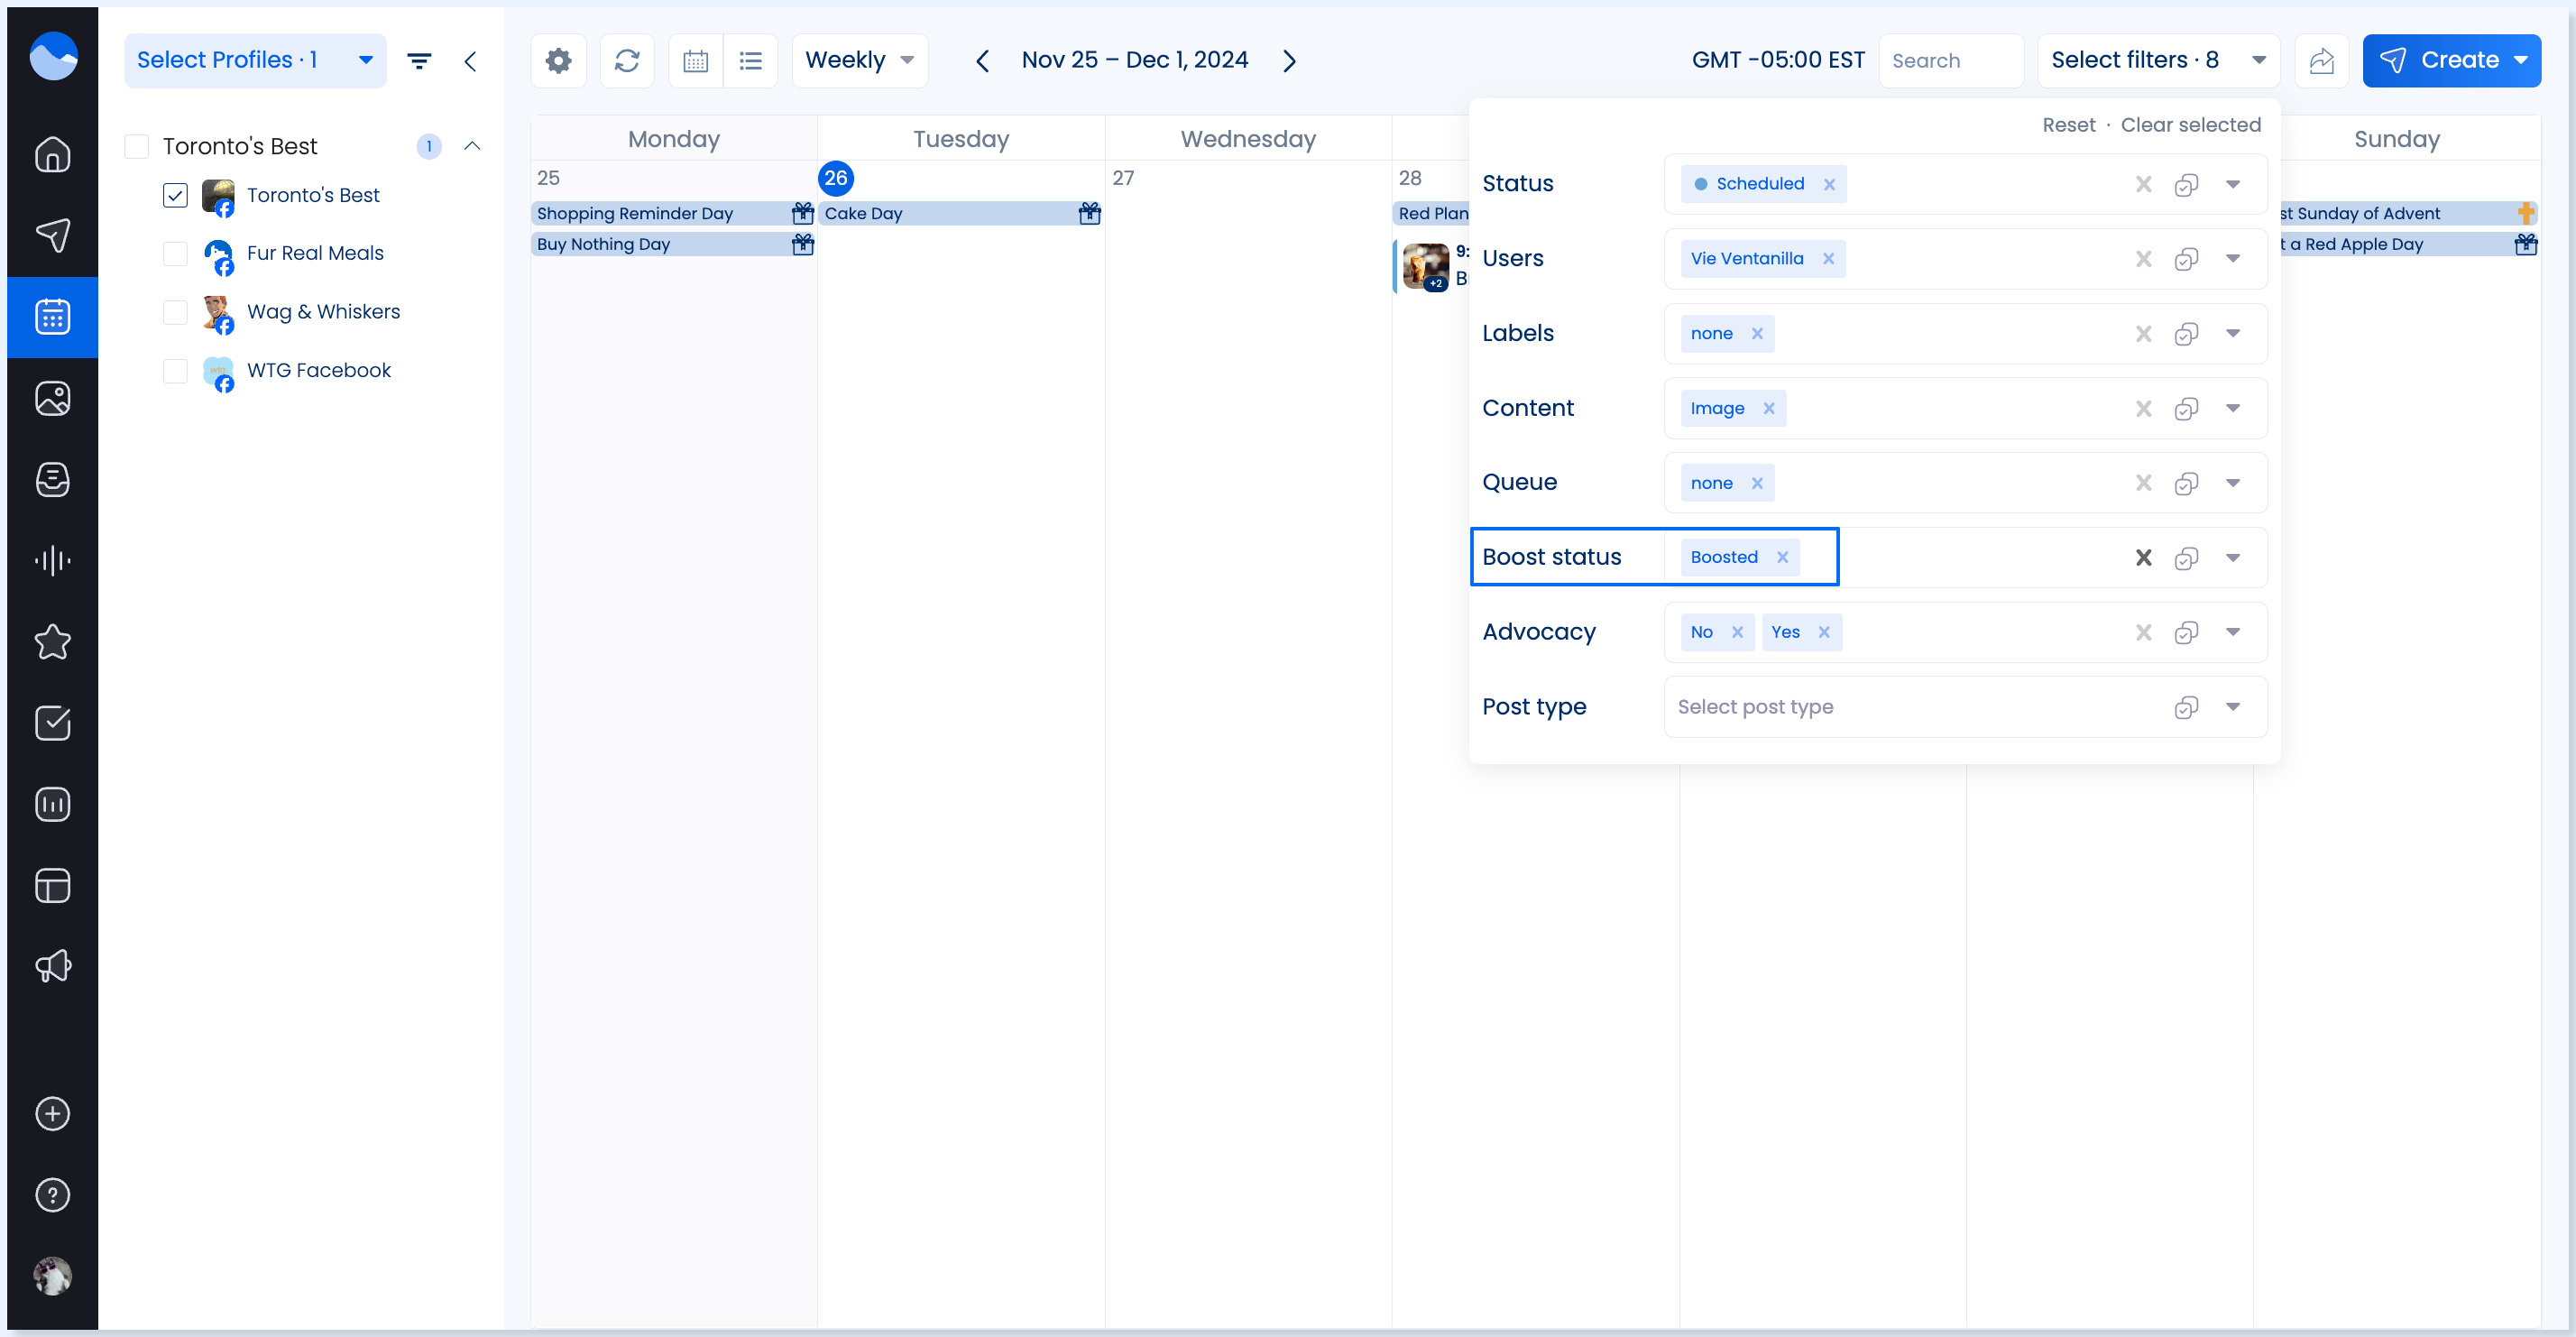Remove the Image content tag
Screen dimensions: 2576x1337
pyautogui.click(x=1769, y=408)
